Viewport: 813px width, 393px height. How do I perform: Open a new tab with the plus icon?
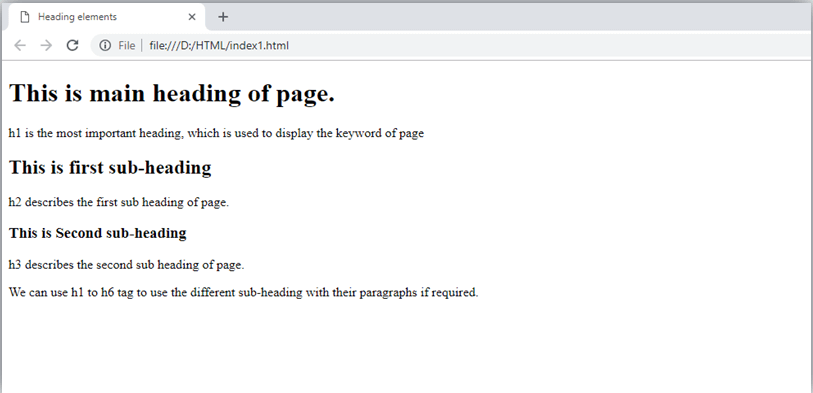click(x=223, y=17)
